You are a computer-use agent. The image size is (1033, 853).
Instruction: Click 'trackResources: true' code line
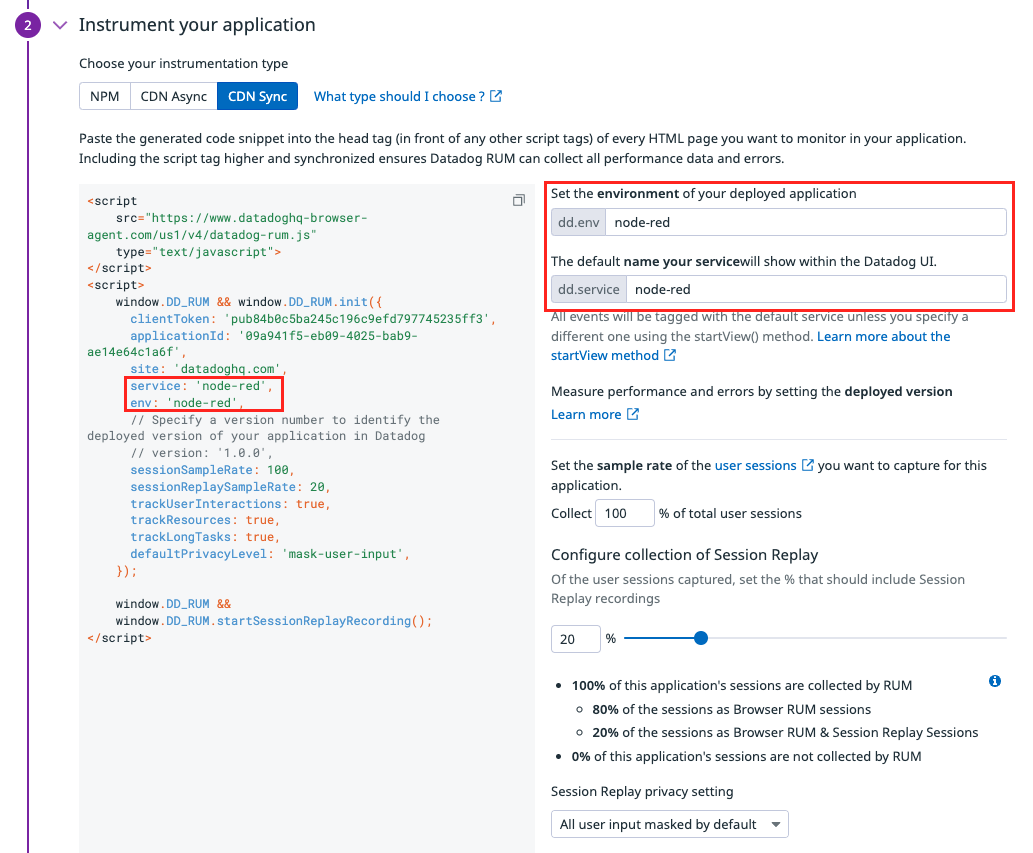205,520
